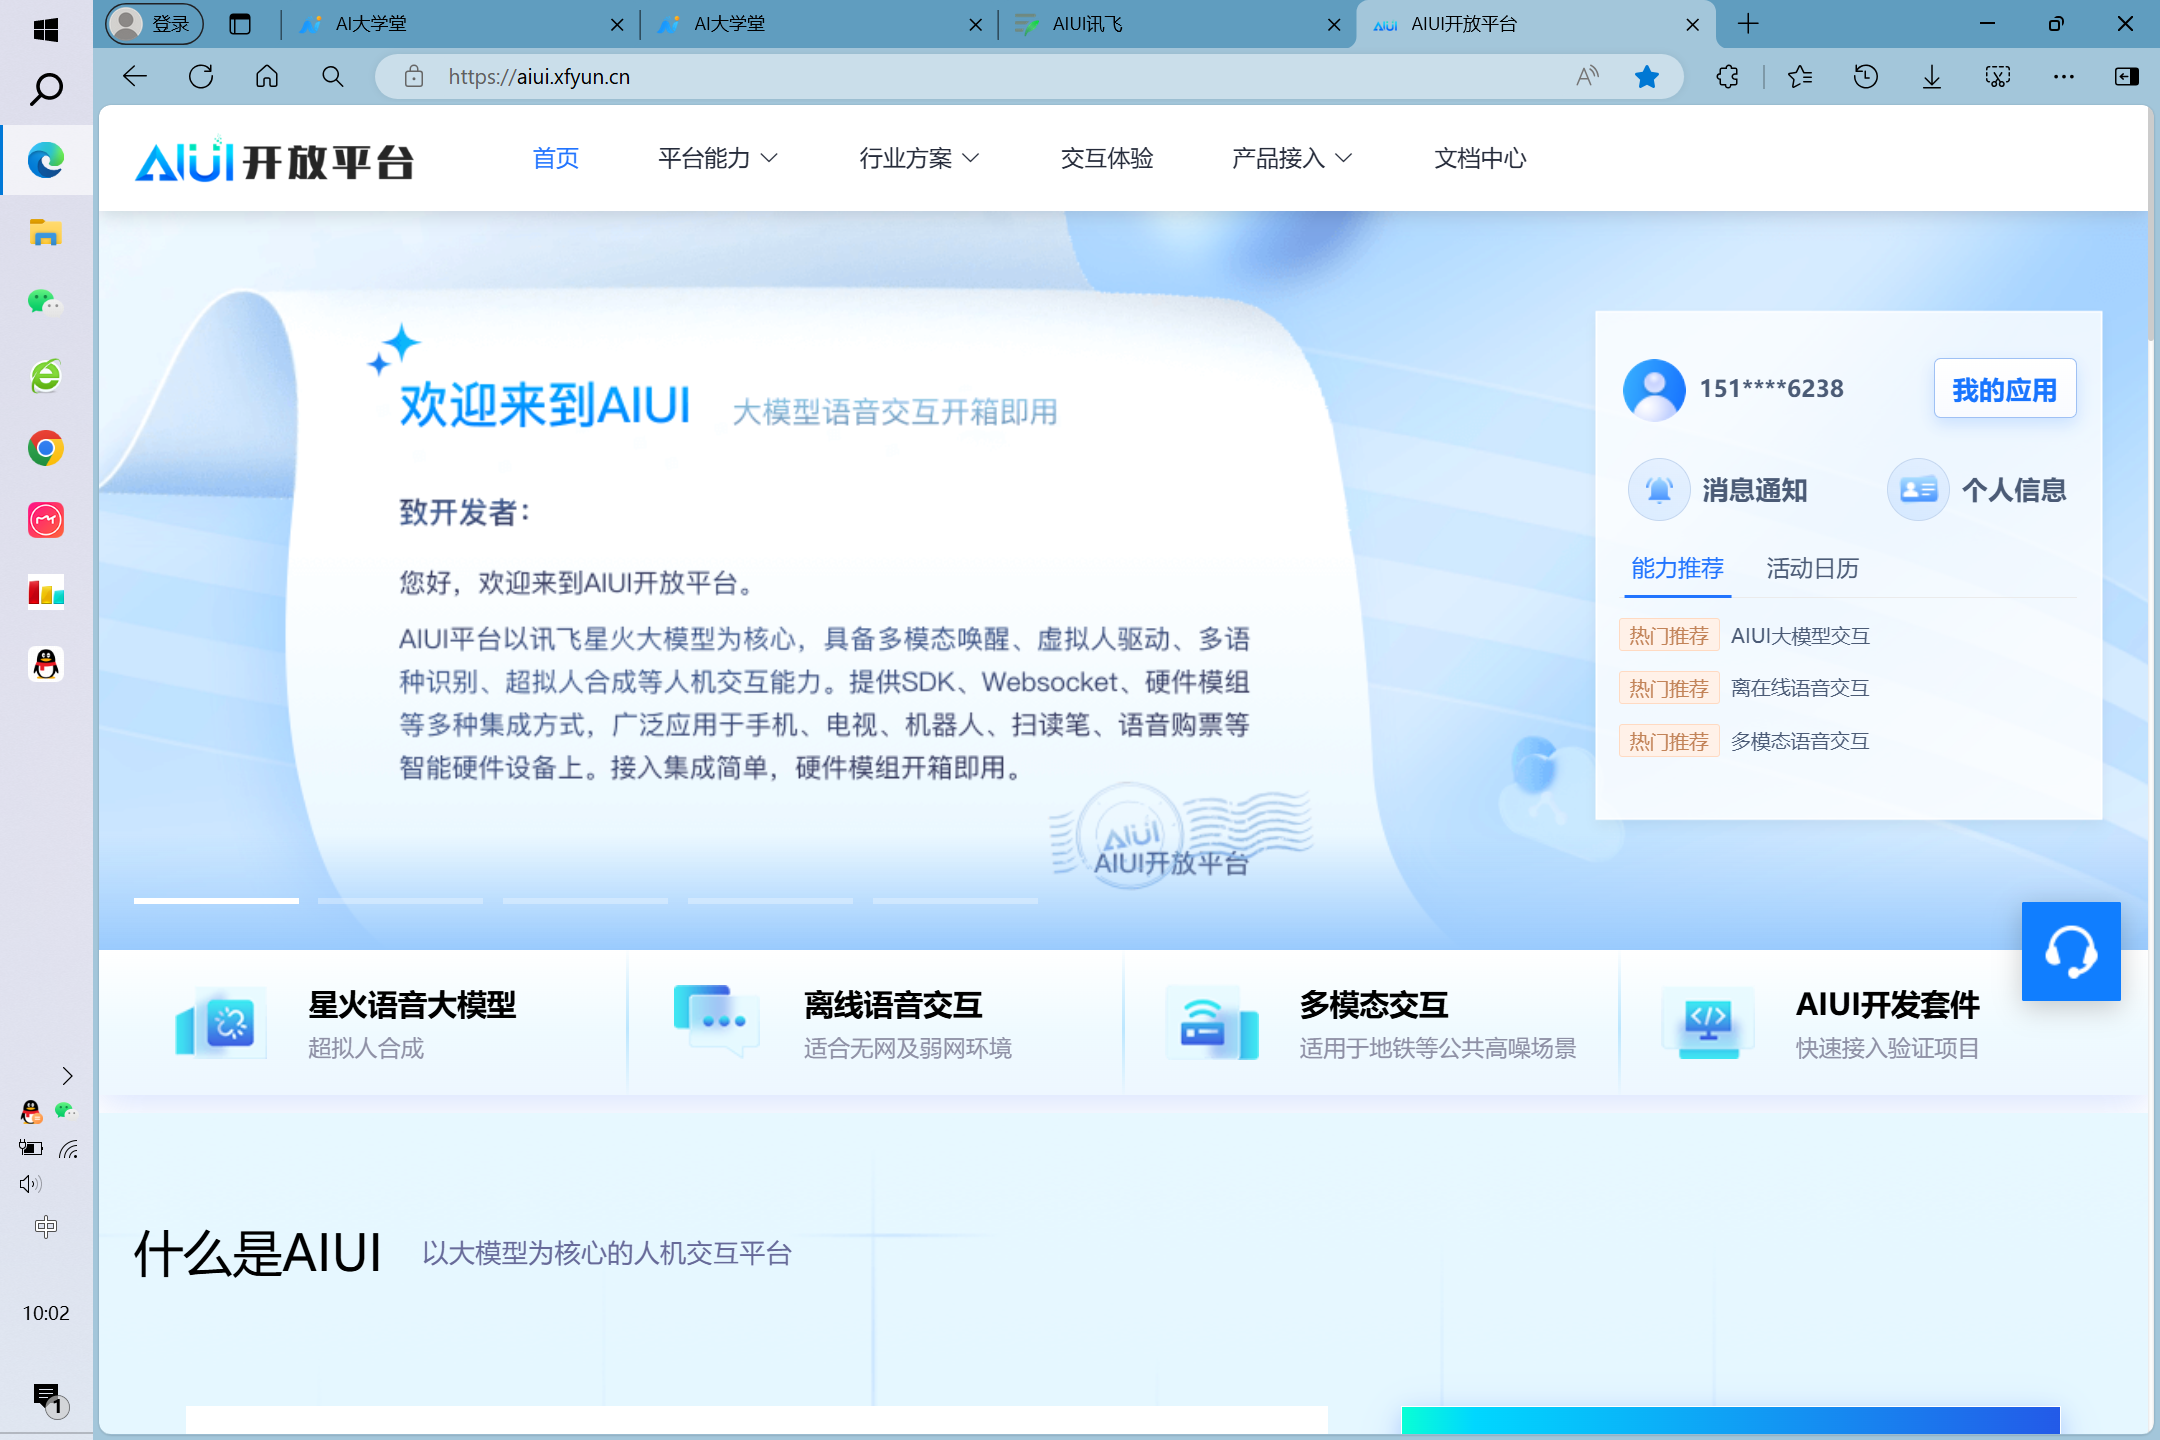Expand the 行业方案 dropdown menu
The height and width of the screenshot is (1440, 2160).
click(918, 158)
